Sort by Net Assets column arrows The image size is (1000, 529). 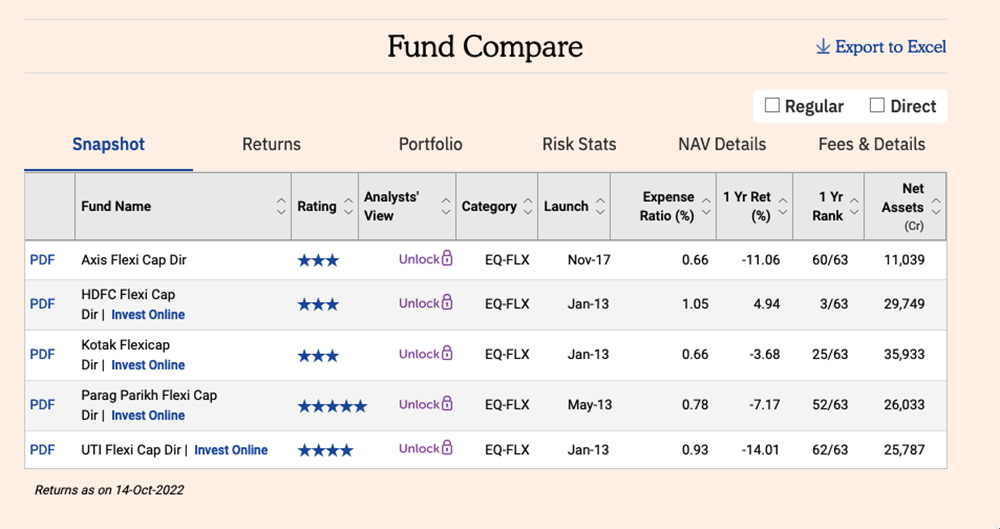936,207
